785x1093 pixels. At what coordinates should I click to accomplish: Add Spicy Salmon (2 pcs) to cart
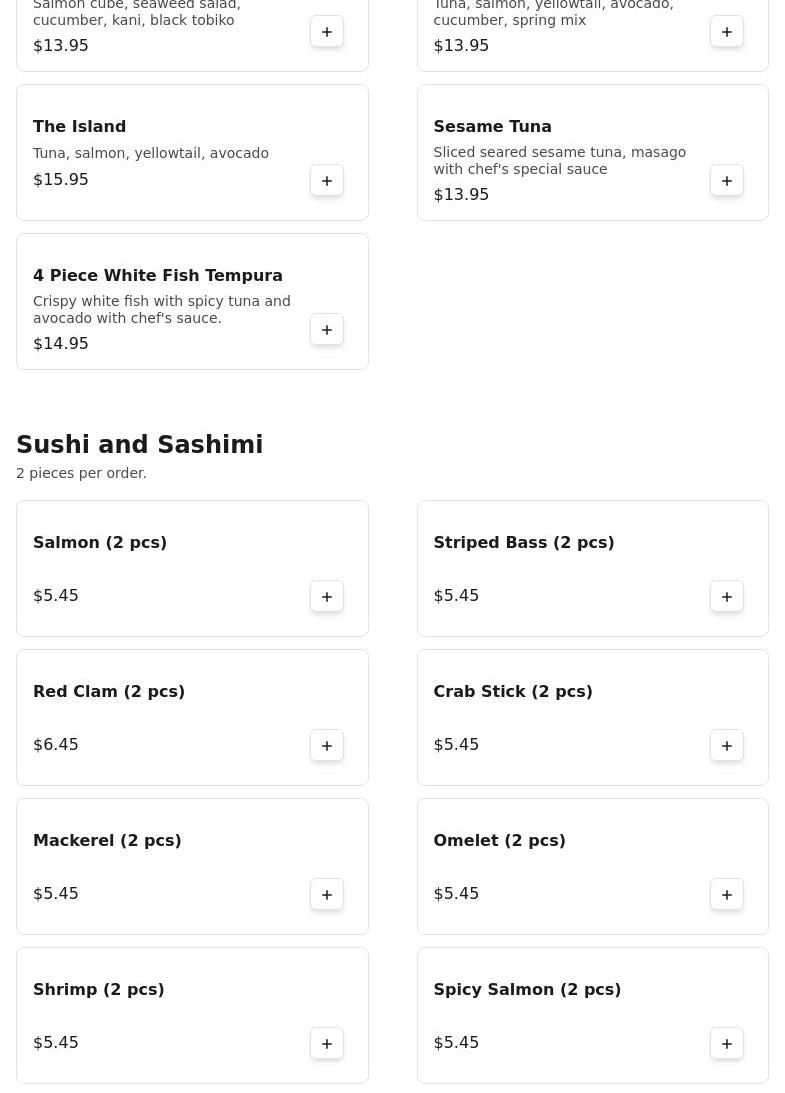pos(727,1044)
